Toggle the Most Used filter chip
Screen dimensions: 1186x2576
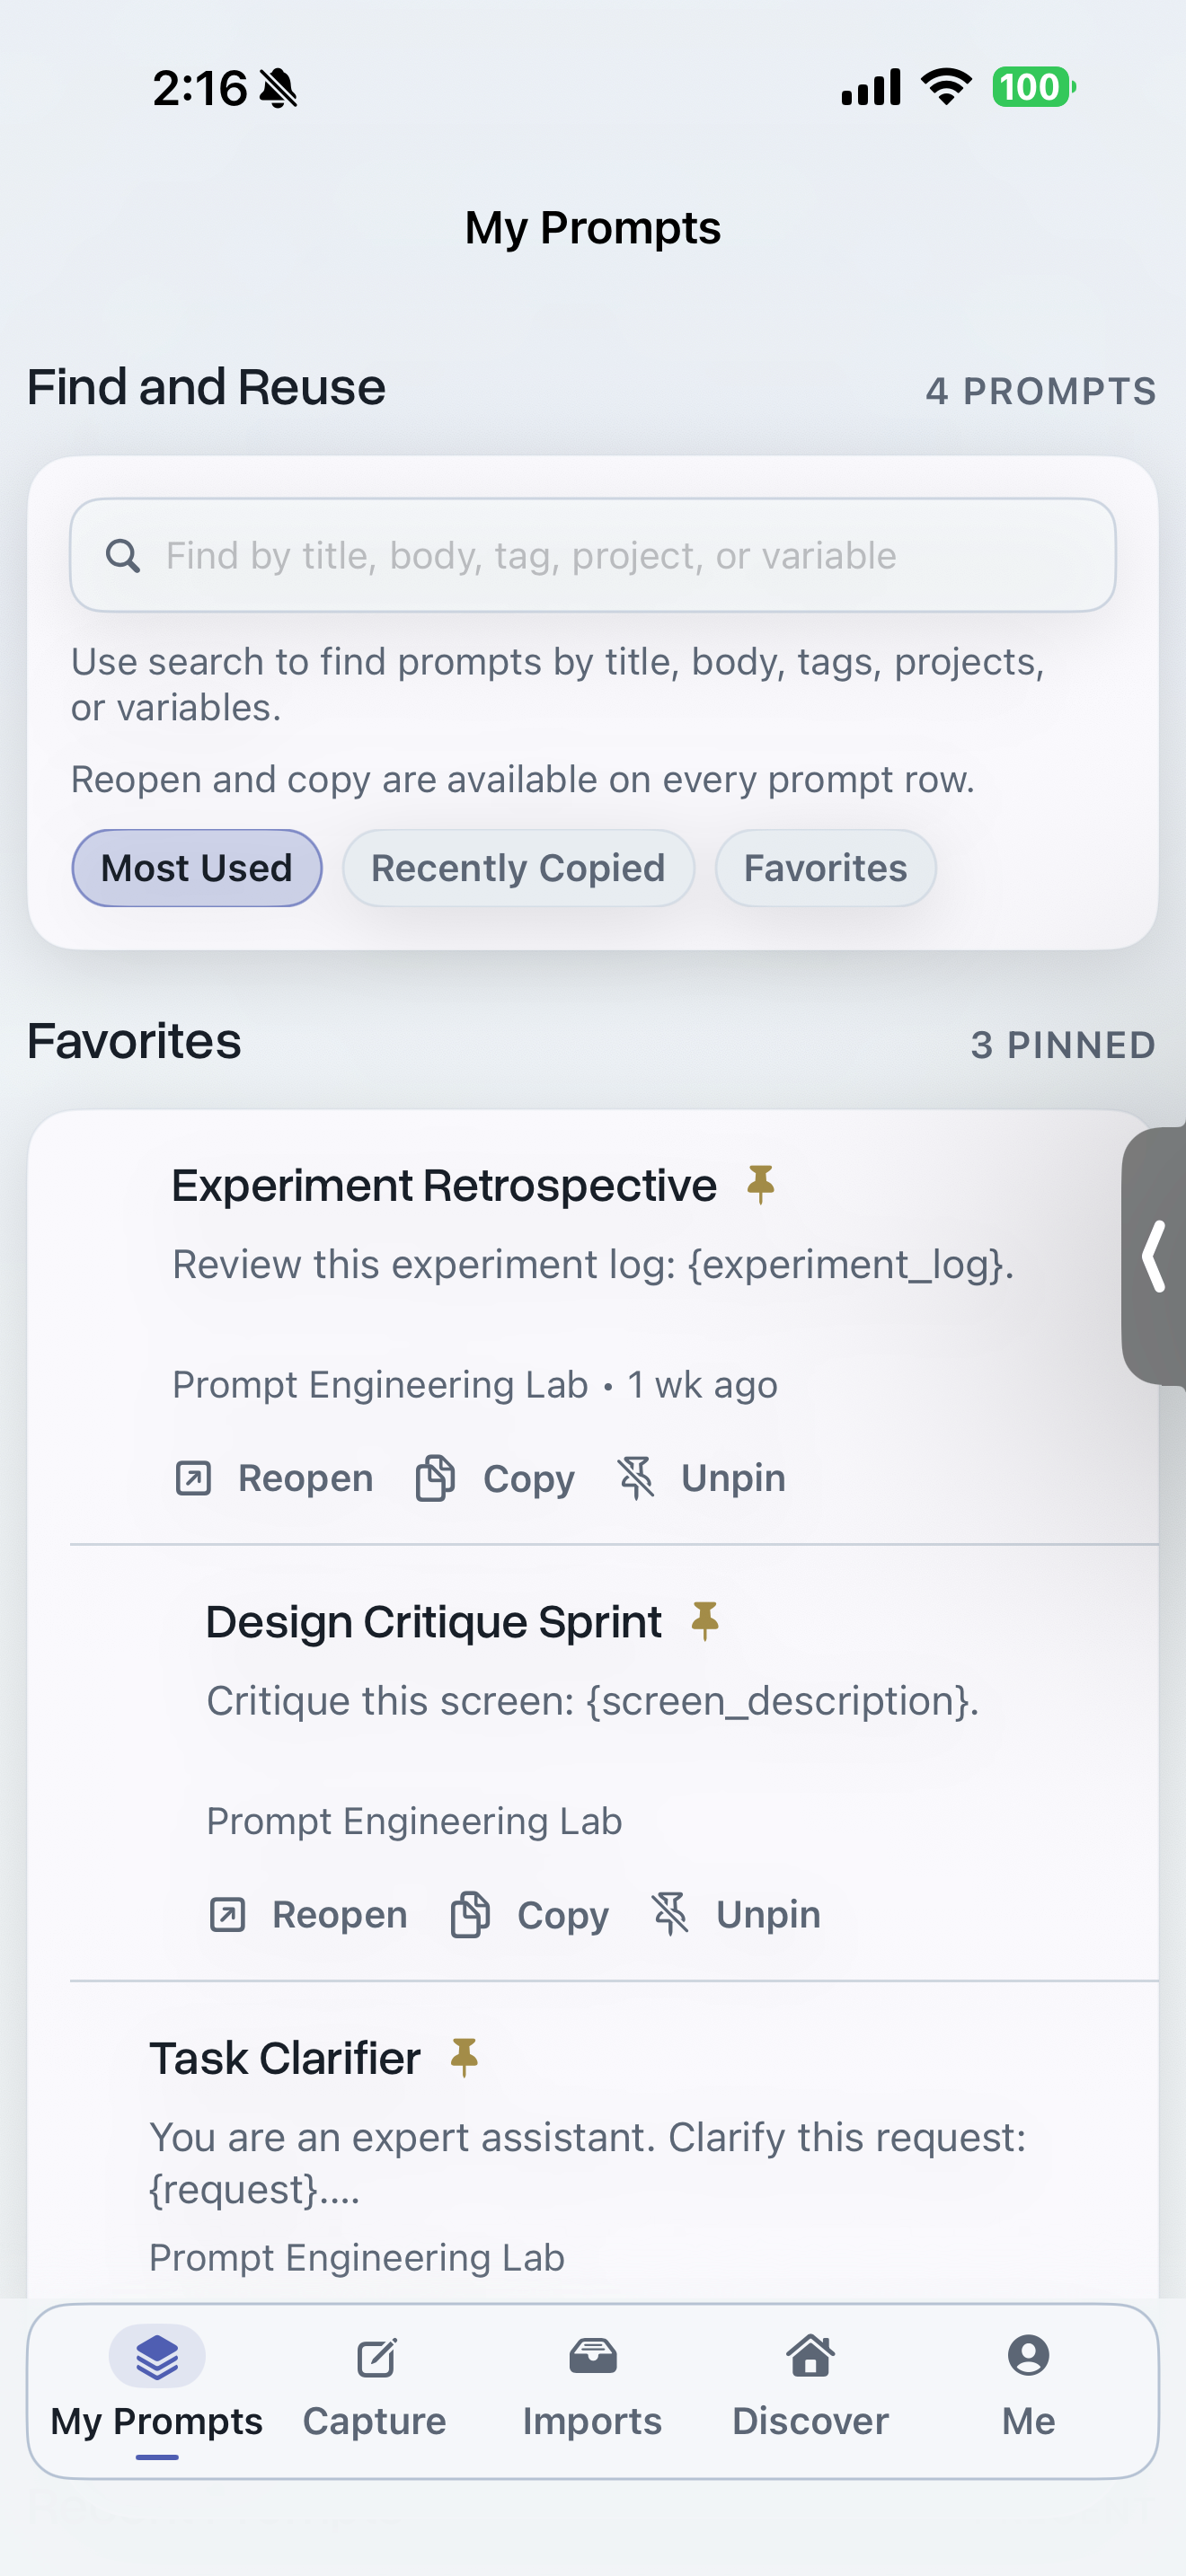(197, 868)
